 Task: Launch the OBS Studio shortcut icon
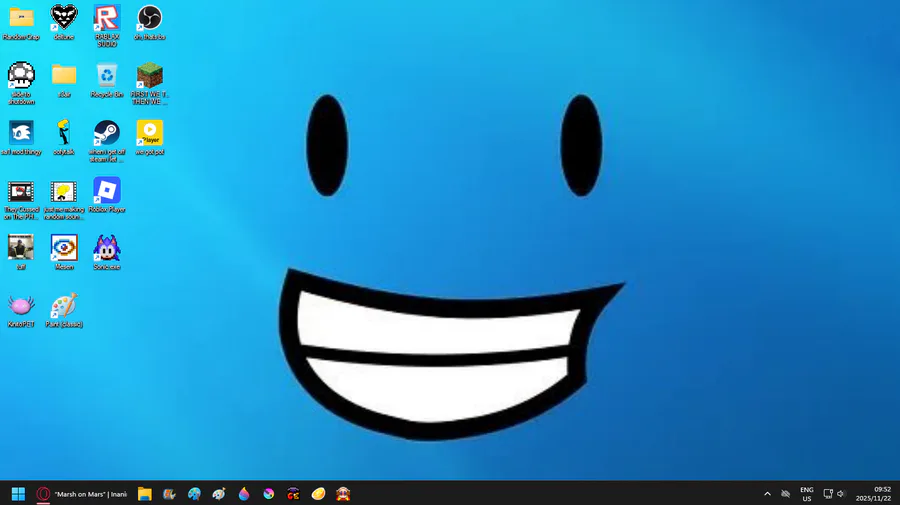(x=149, y=18)
